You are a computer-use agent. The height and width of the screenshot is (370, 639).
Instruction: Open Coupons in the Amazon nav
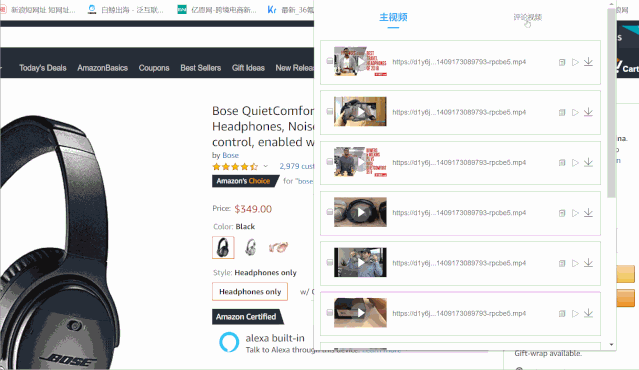154,68
